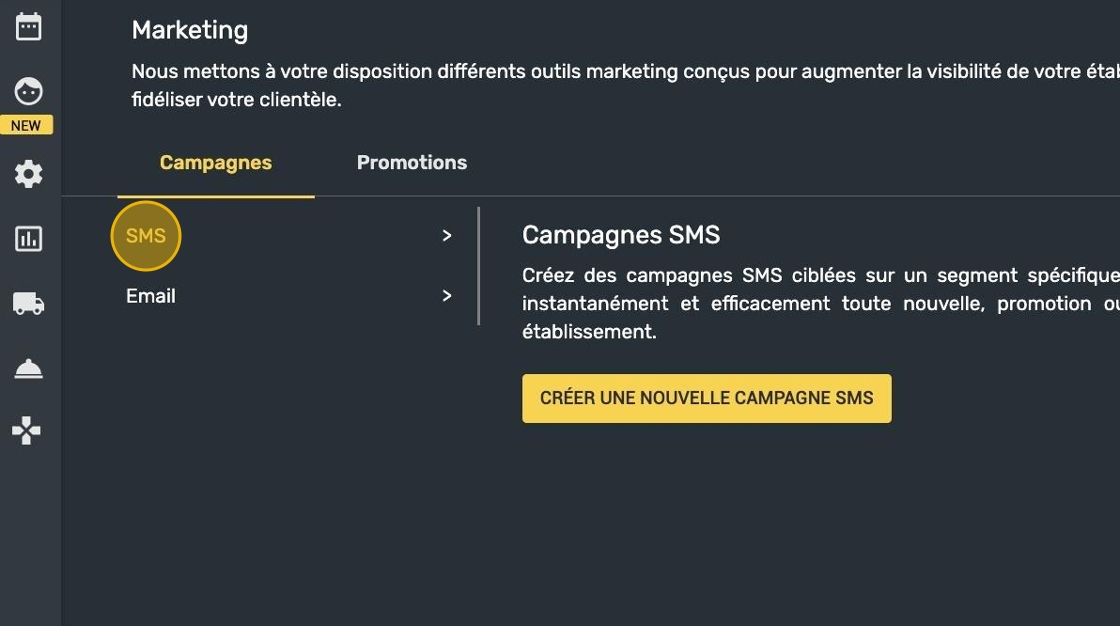This screenshot has height=626, width=1120.
Task: Click the Campagnes SMS section title
Action: pos(621,235)
